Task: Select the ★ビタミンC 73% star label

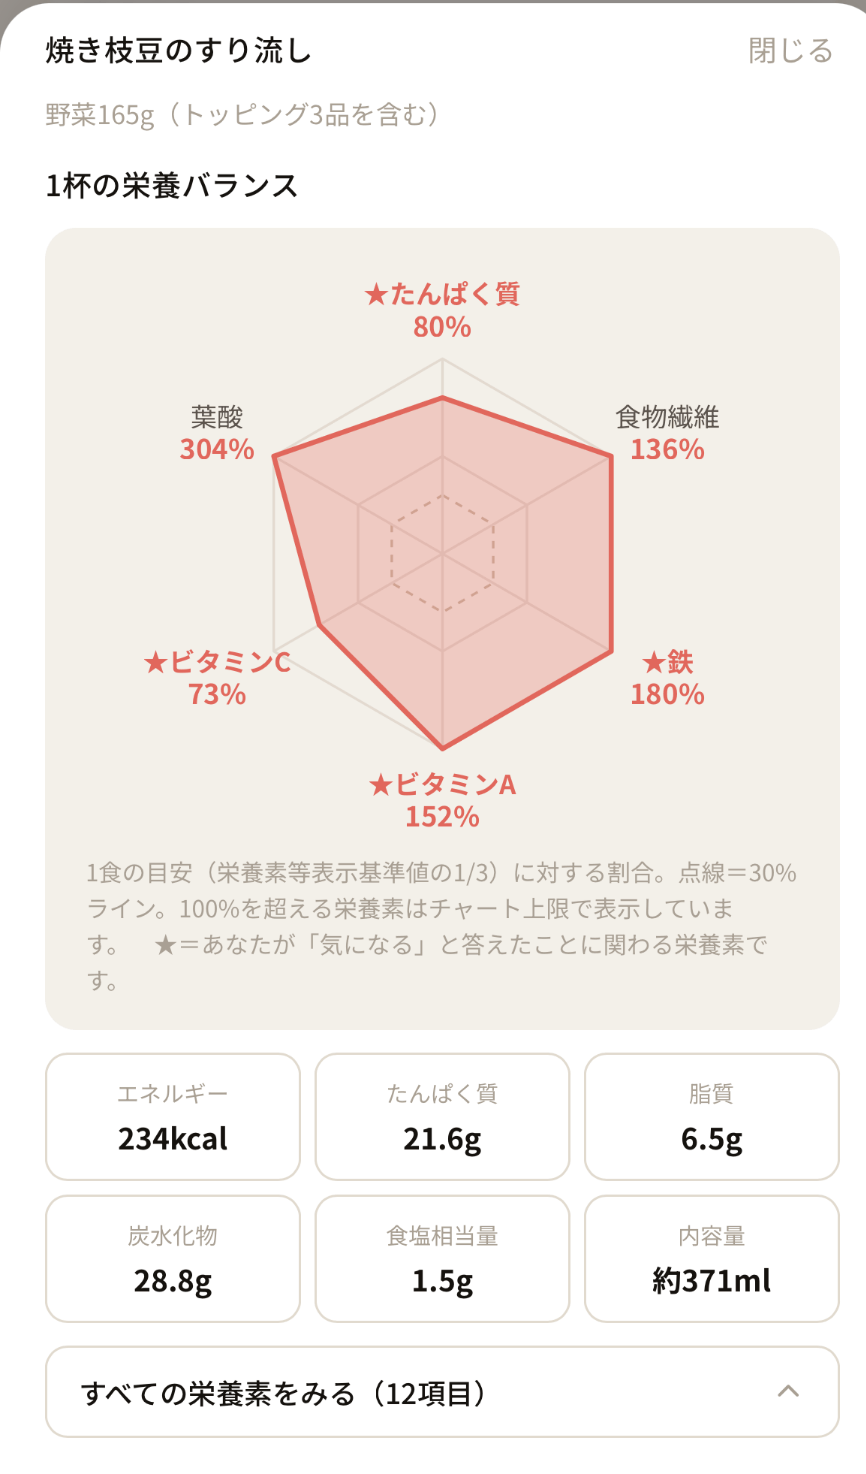Action: coord(217,678)
